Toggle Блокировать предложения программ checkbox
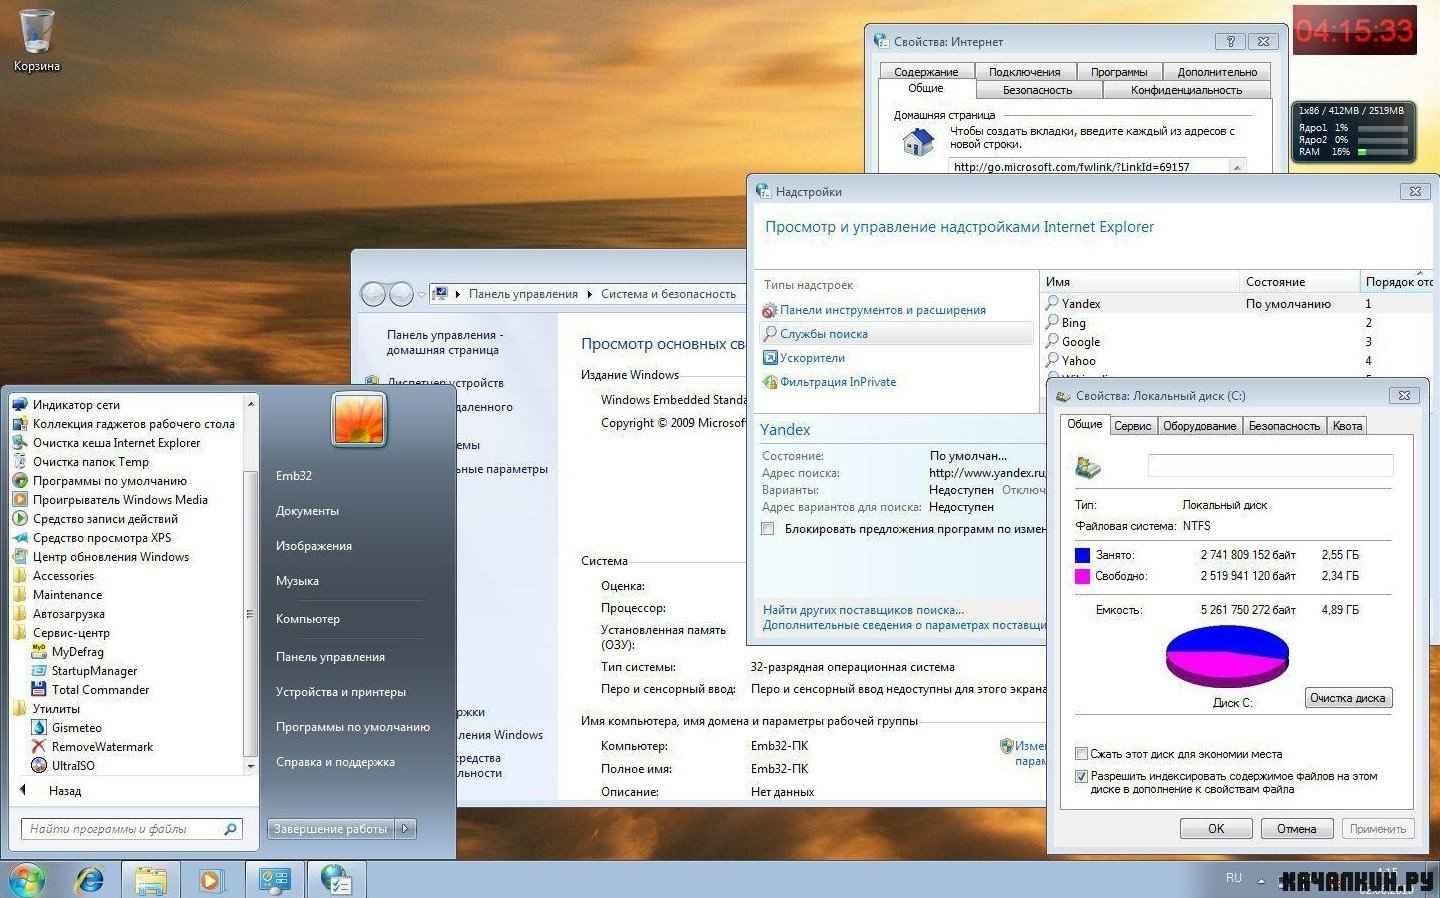The width and height of the screenshot is (1440, 898). pyautogui.click(x=768, y=529)
